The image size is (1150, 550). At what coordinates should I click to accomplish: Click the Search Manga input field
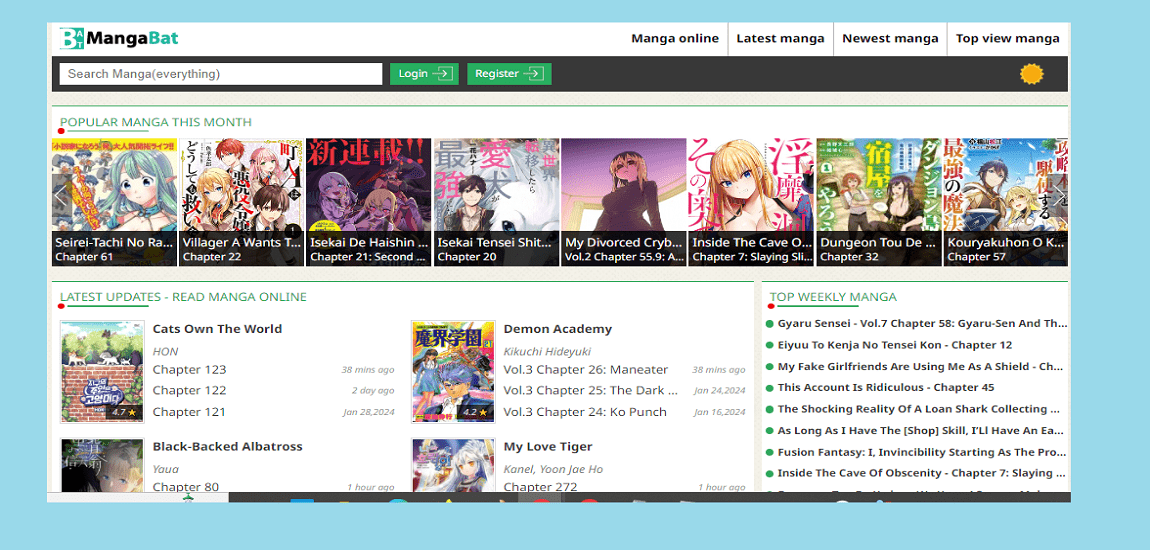point(221,74)
